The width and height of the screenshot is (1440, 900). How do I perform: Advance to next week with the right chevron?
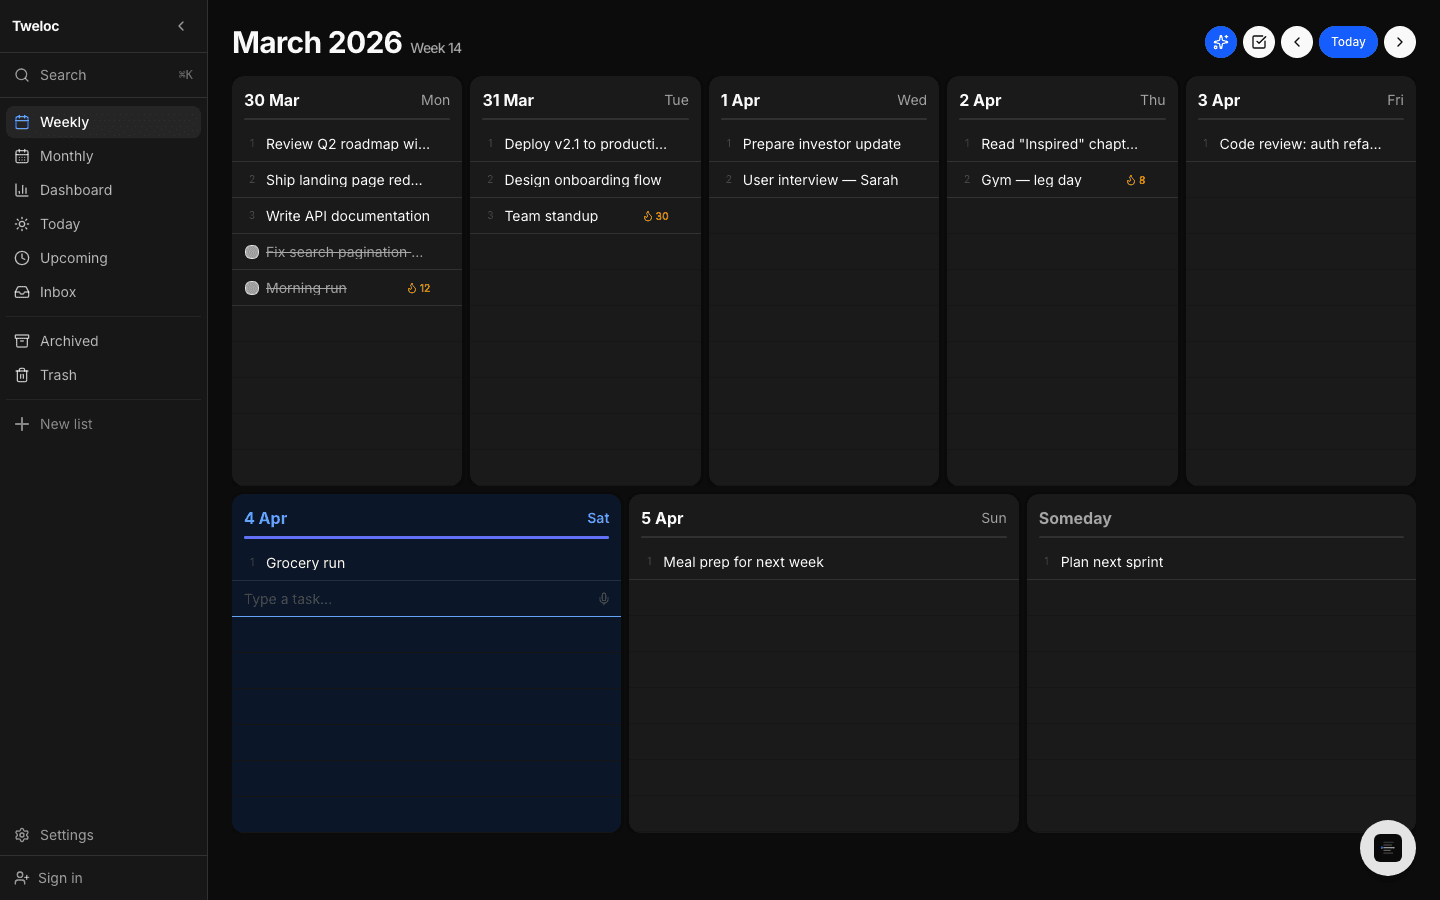click(1399, 42)
